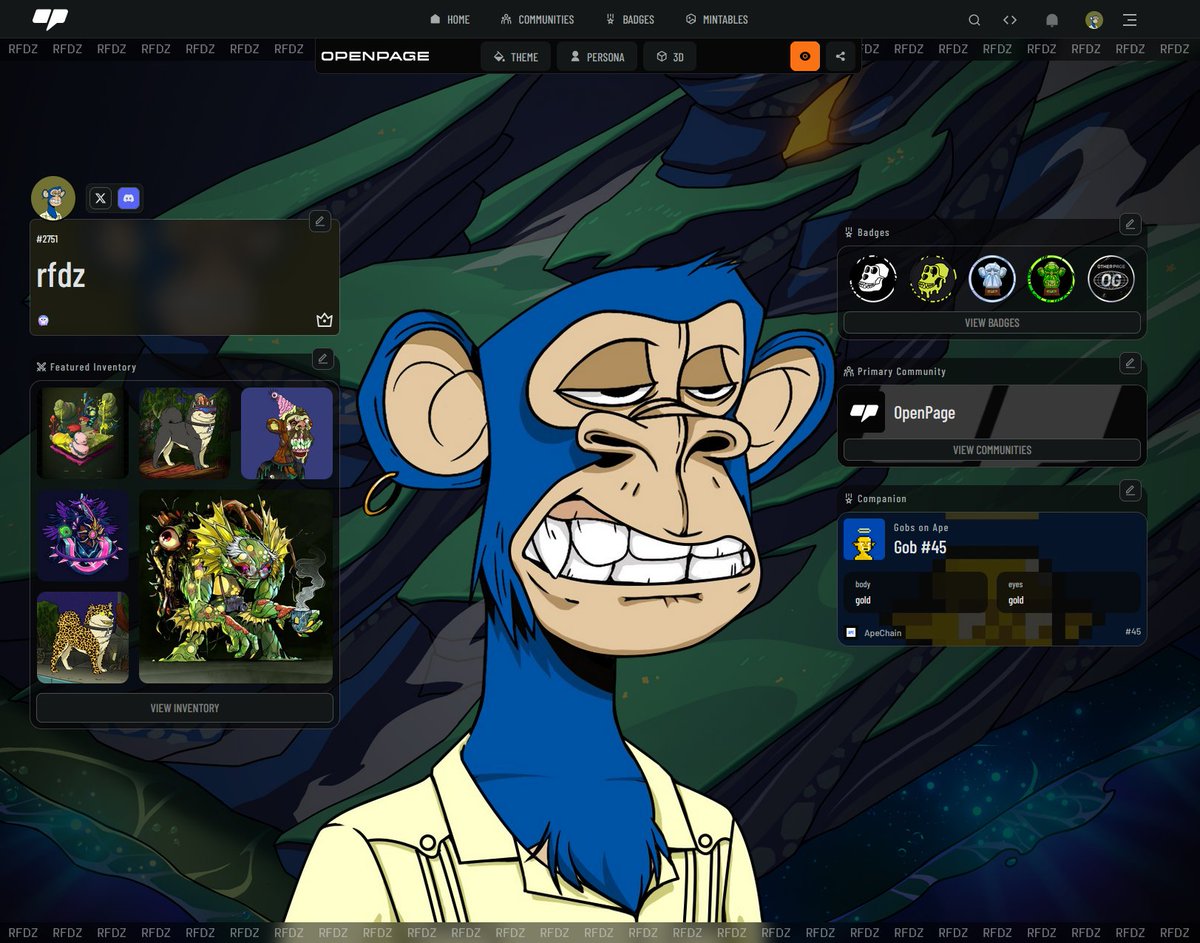Screen dimensions: 1200x943
Task: Open the Theme selector
Action: [515, 57]
